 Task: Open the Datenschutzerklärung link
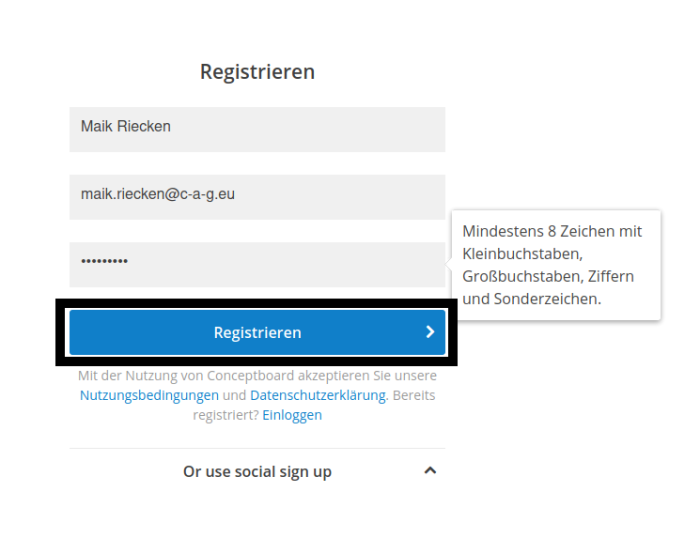click(x=318, y=396)
